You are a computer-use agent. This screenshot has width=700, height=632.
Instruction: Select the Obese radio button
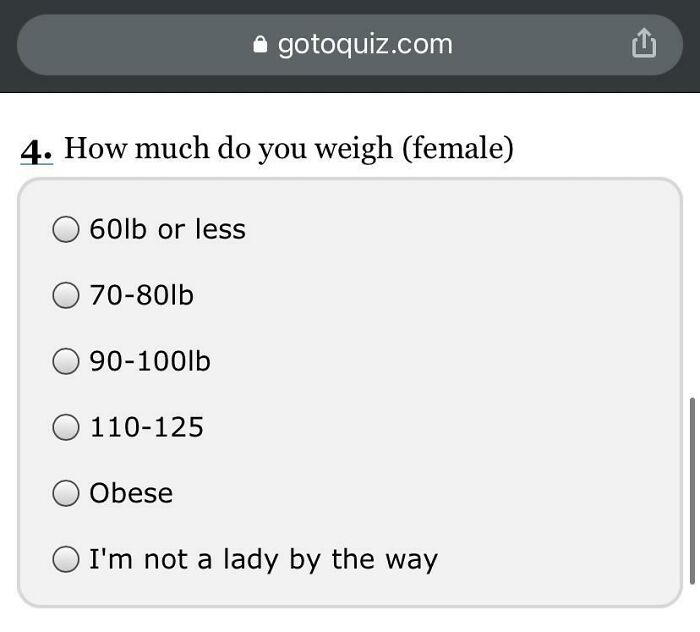pos(66,494)
